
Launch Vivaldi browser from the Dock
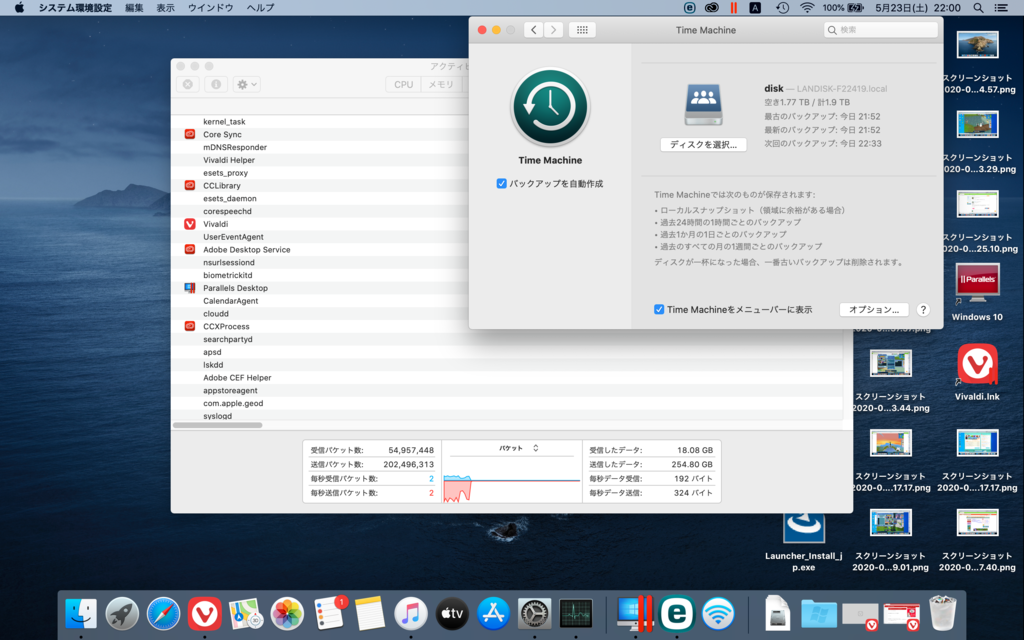[x=205, y=613]
